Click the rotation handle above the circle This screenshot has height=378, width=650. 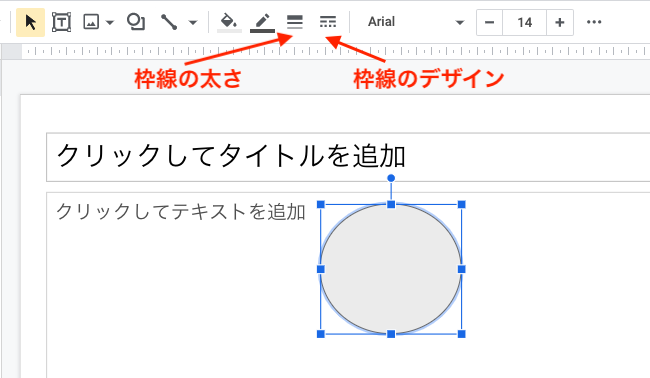point(391,178)
